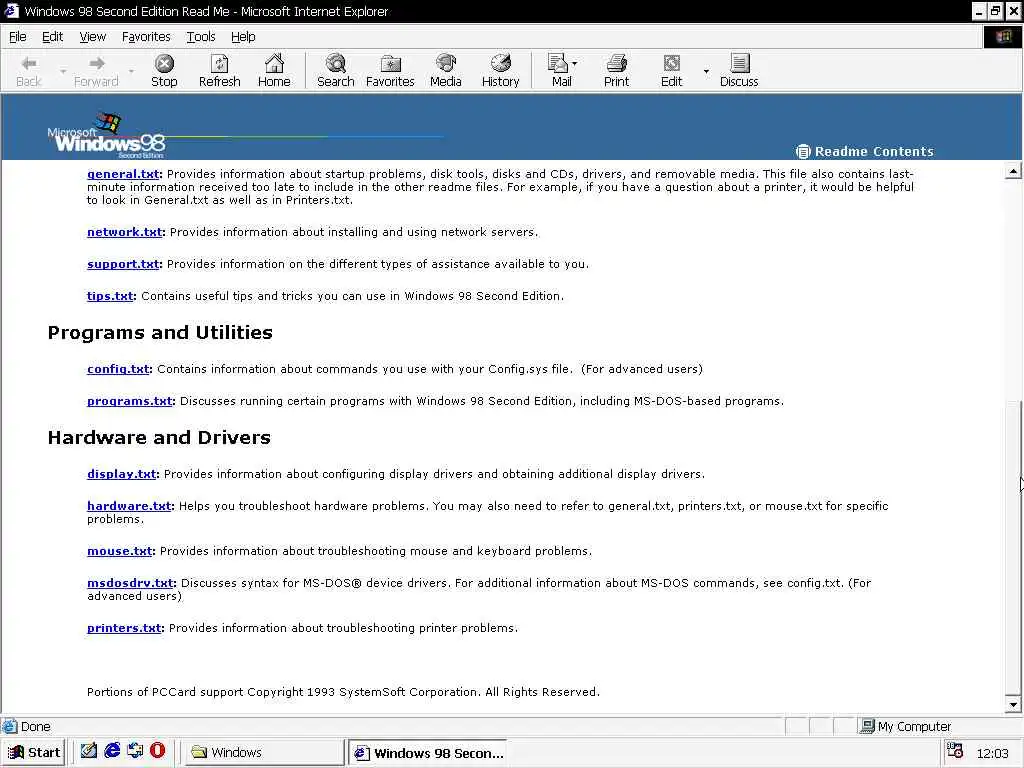Click the Programs and Utilities heading
Viewport: 1024px width, 768px height.
pyautogui.click(x=160, y=333)
